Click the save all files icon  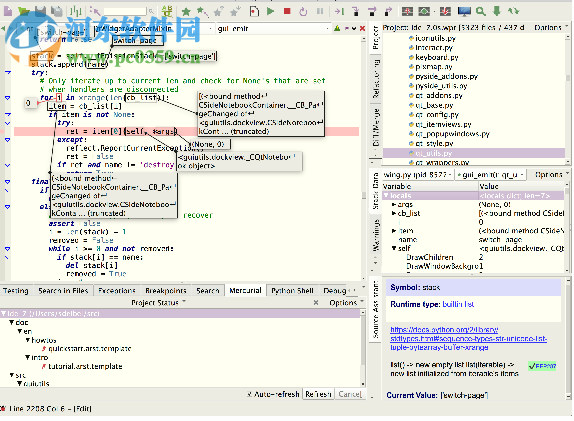57,11
